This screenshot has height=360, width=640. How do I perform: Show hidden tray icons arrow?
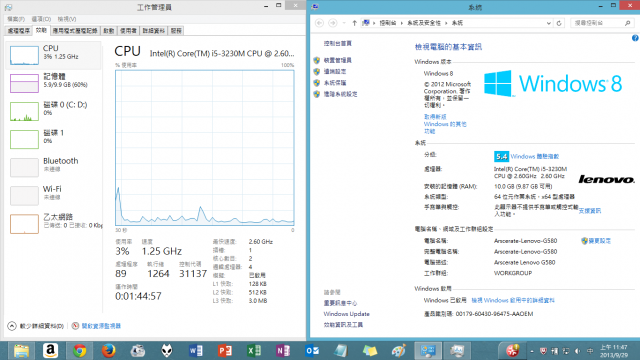[532, 351]
